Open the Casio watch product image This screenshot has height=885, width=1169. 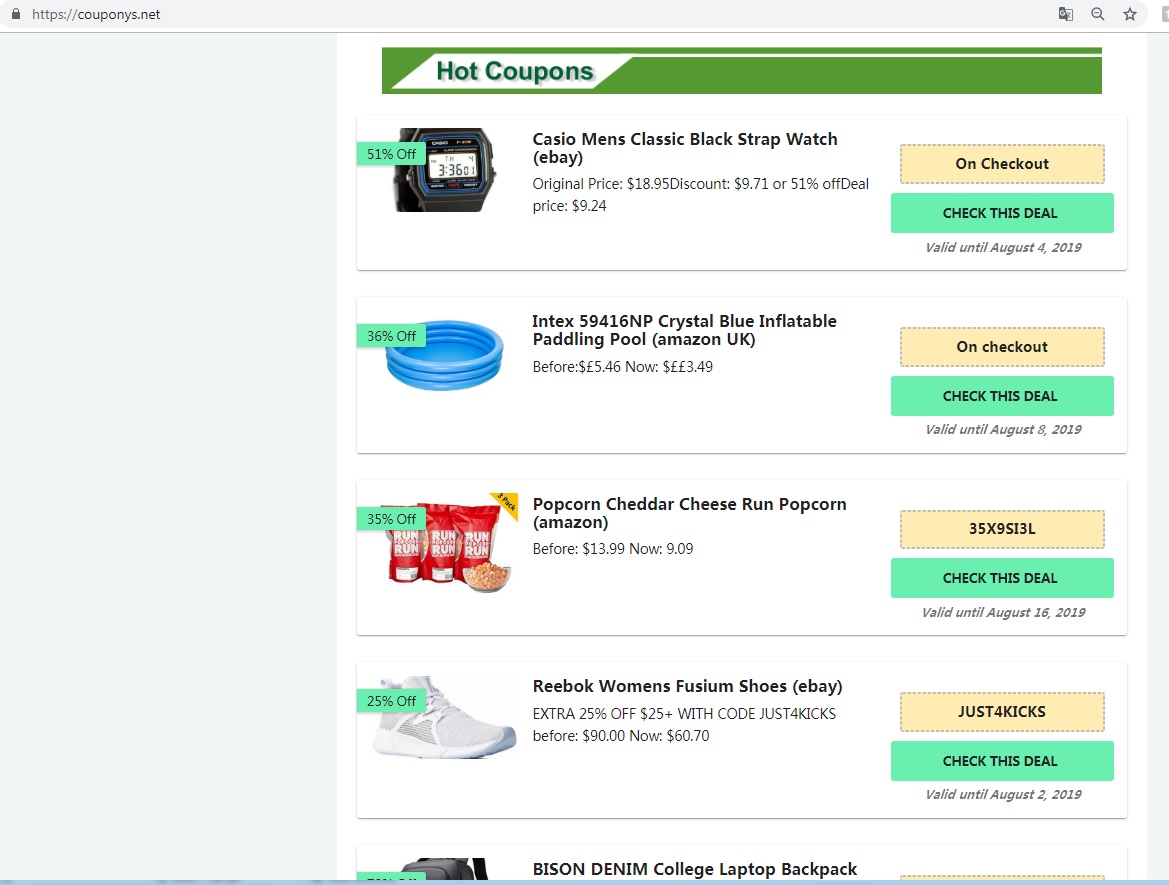[444, 170]
